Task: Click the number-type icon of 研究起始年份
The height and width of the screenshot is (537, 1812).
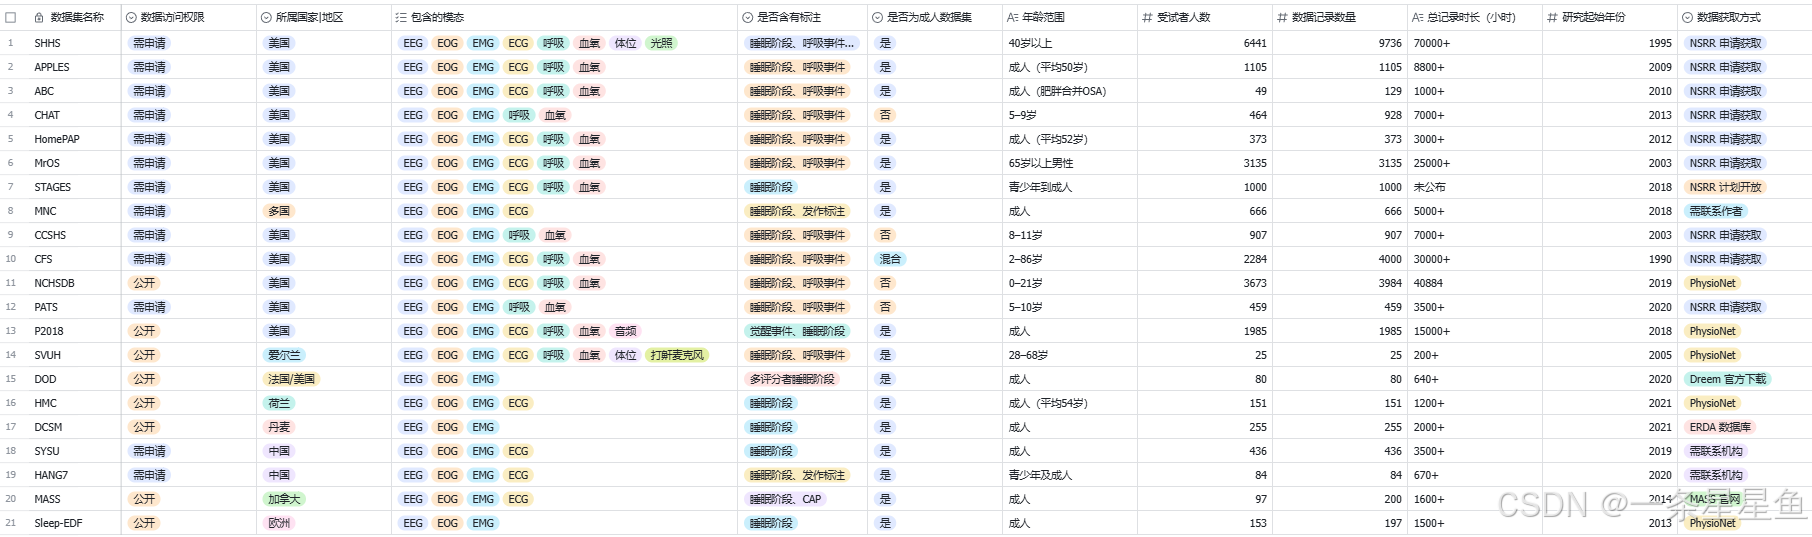Action: coord(1552,17)
